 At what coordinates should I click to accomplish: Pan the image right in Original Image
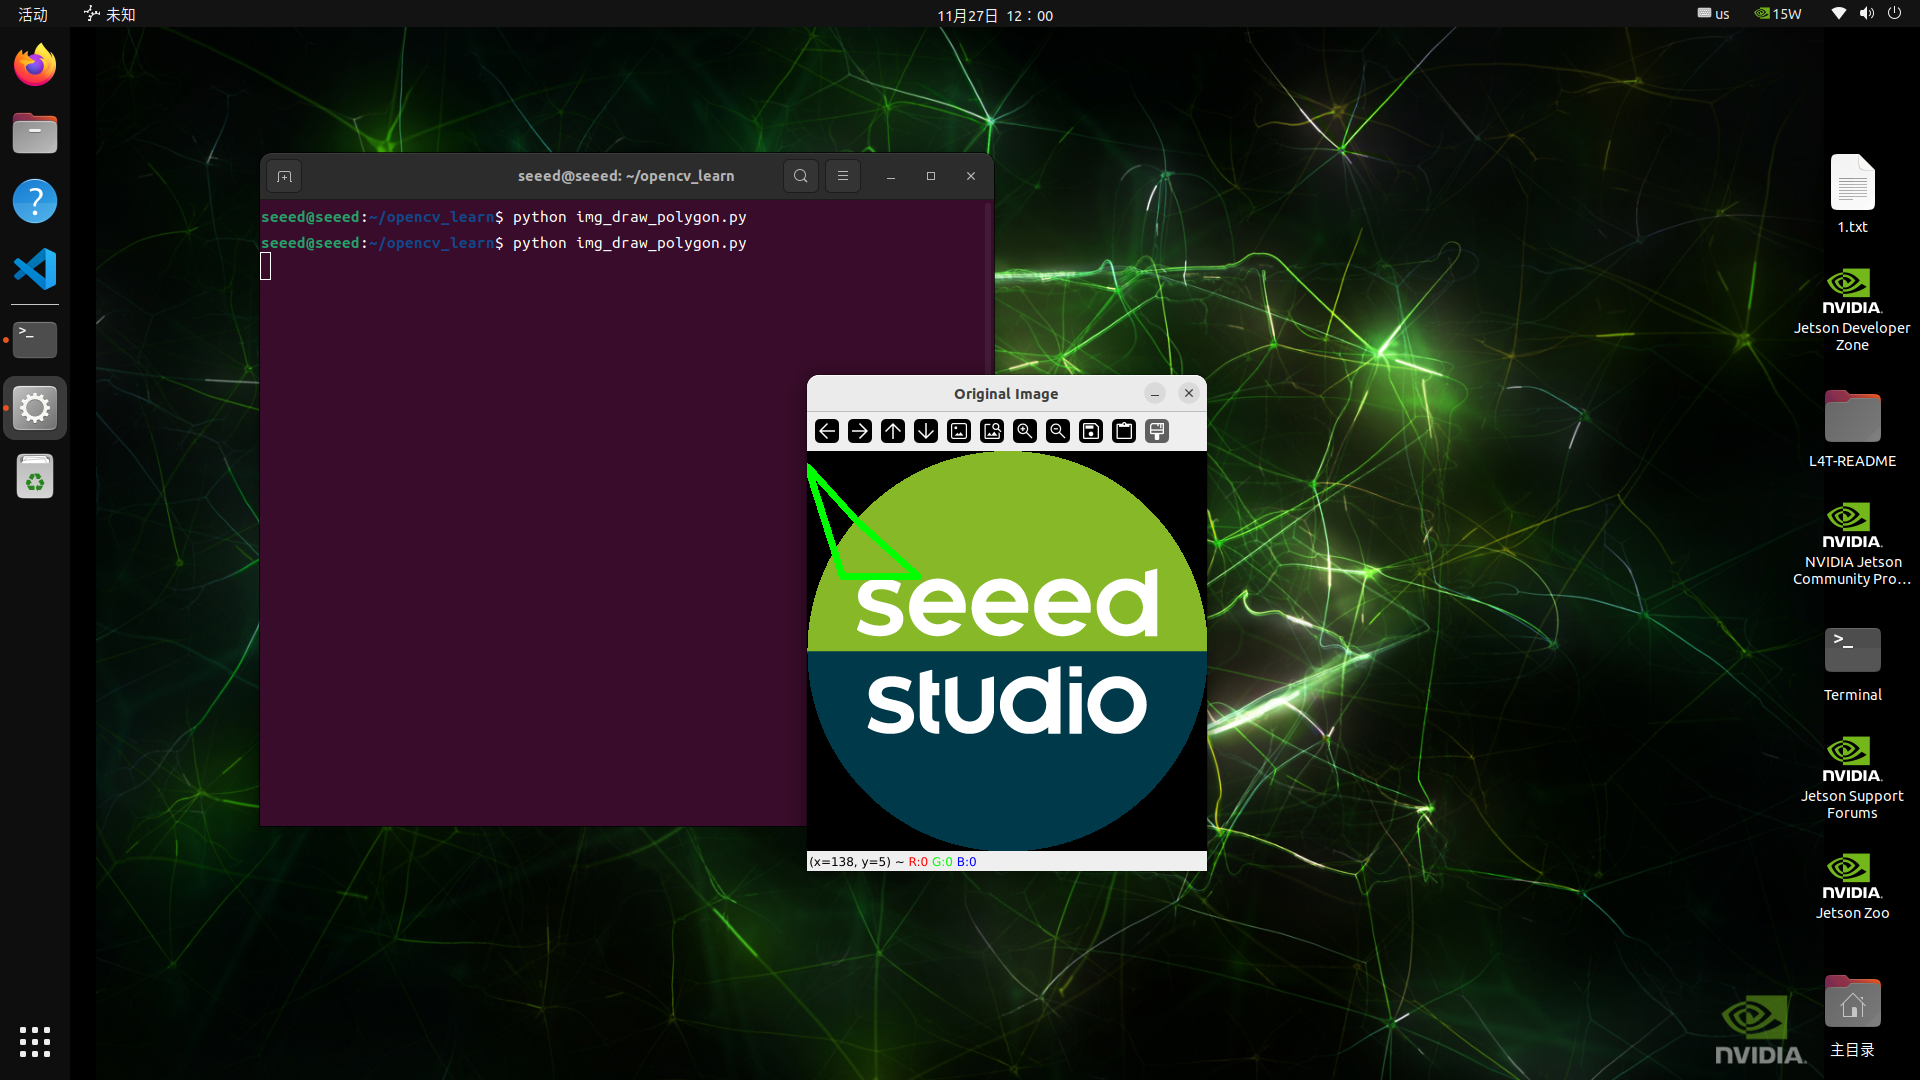pyautogui.click(x=860, y=431)
